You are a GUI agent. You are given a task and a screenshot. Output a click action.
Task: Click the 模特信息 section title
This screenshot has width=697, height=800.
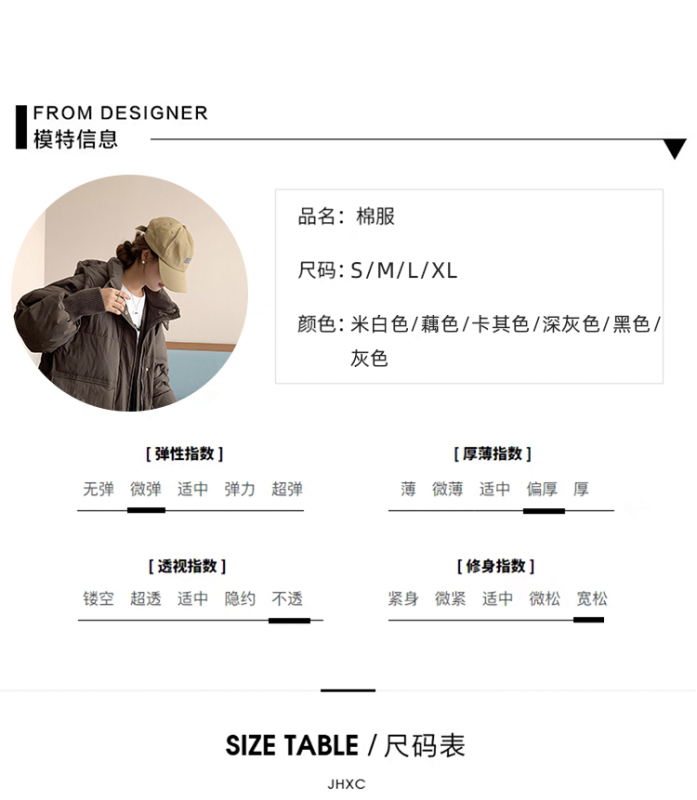coord(76,139)
